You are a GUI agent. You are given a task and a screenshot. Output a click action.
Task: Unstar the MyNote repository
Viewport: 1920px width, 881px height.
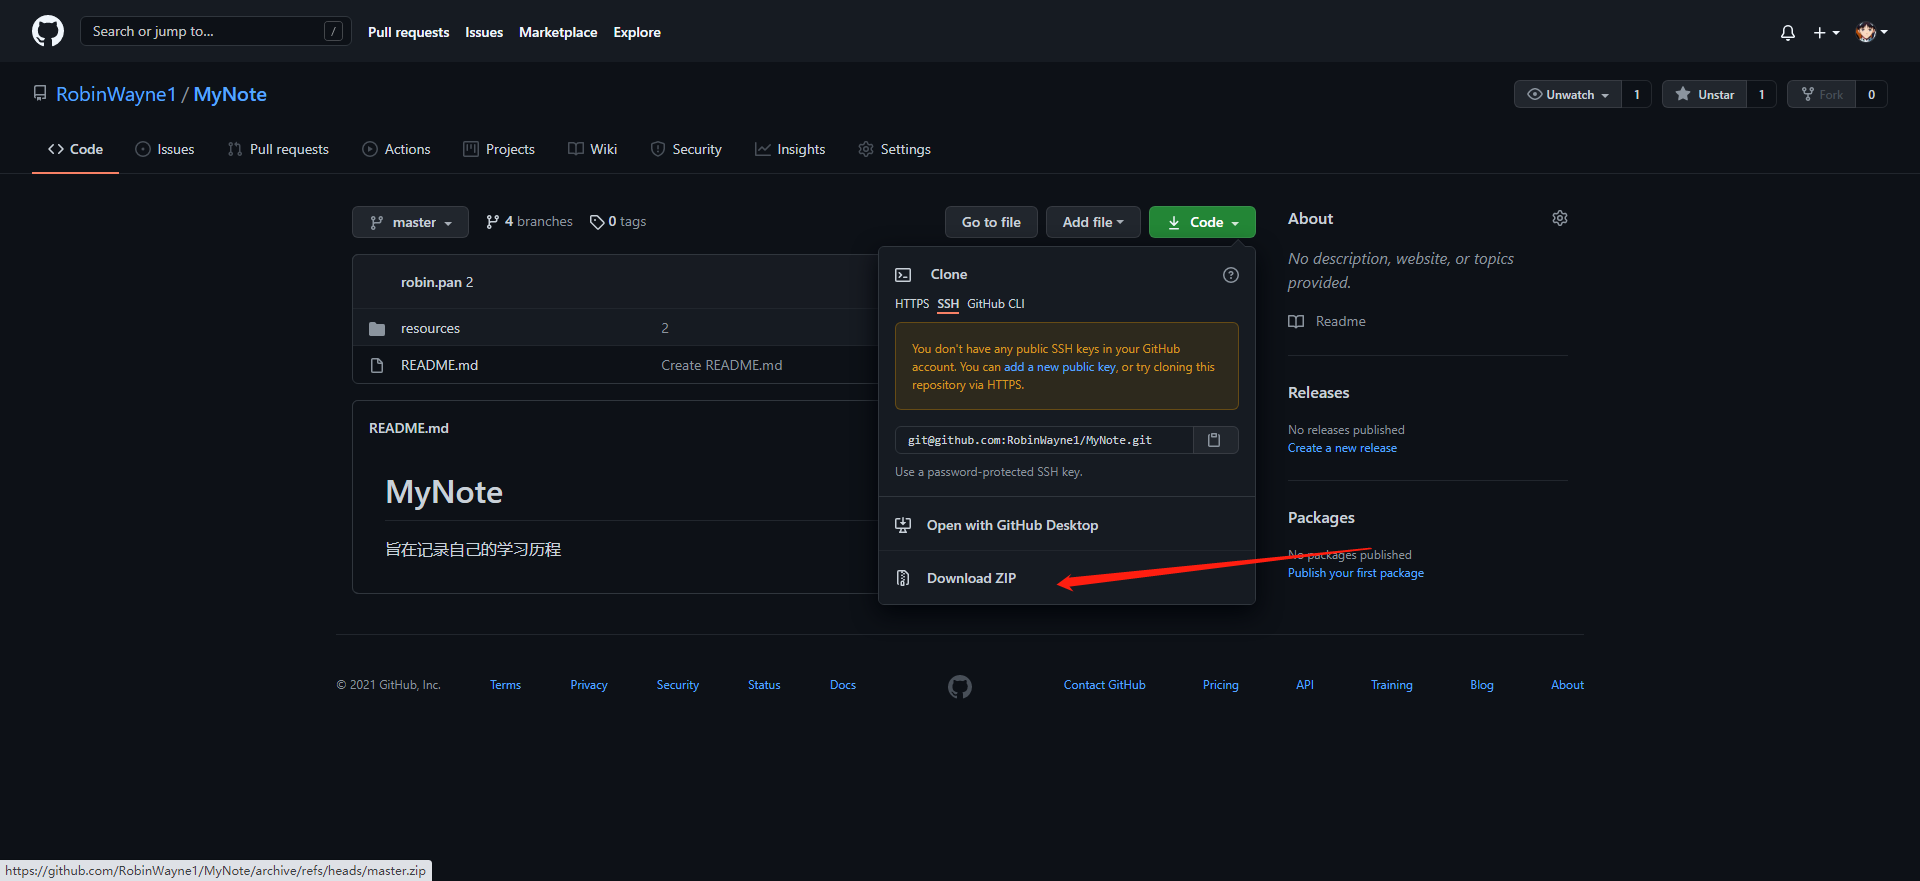pyautogui.click(x=1705, y=94)
